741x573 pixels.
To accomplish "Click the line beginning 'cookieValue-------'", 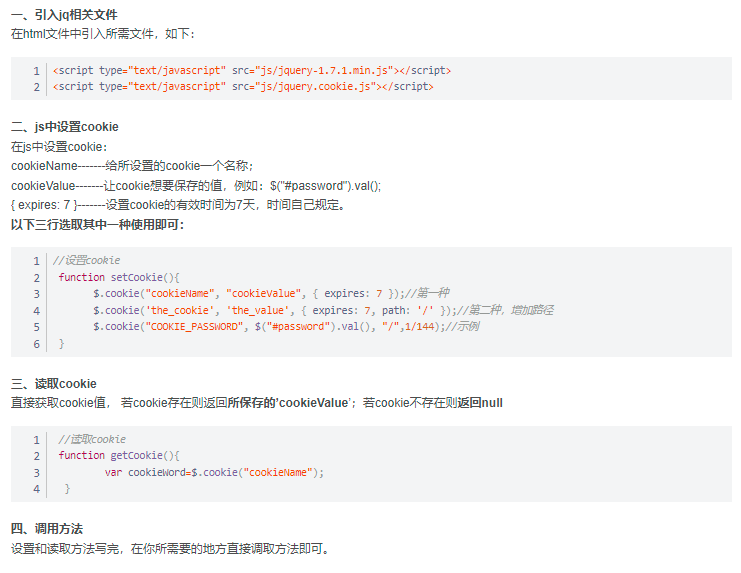I will point(196,186).
